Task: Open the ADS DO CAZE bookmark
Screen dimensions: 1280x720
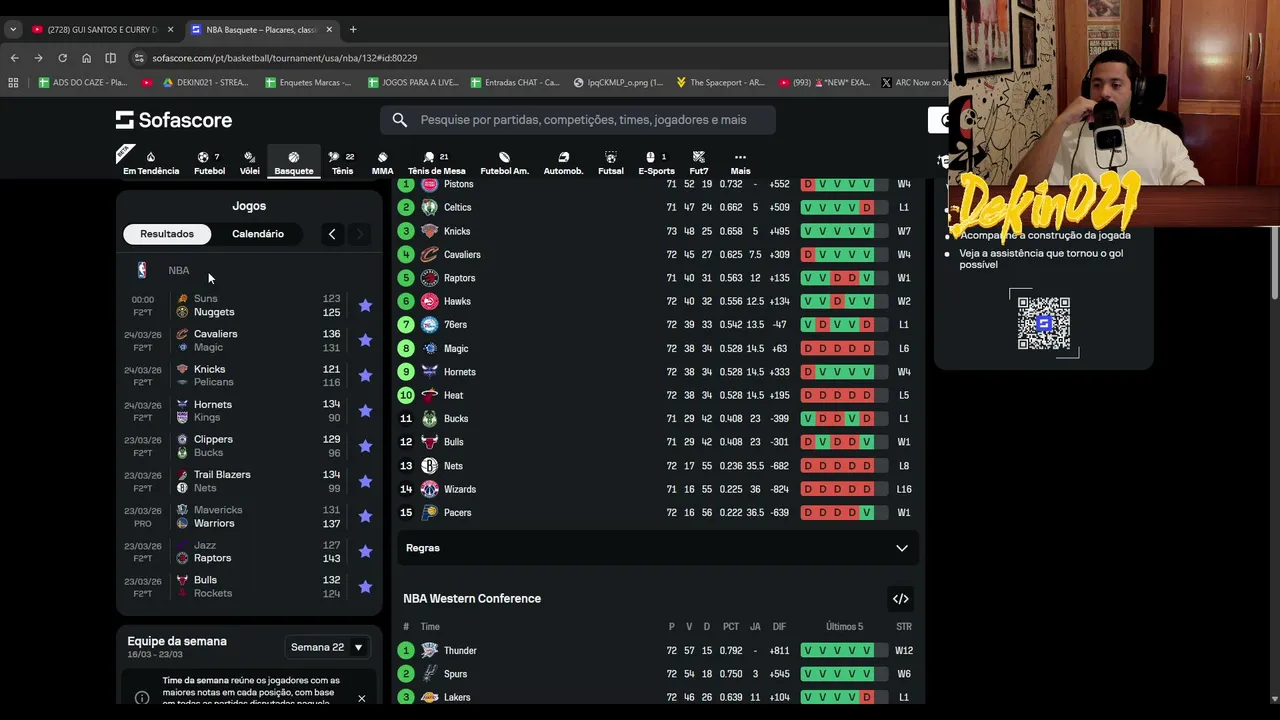Action: click(x=82, y=83)
